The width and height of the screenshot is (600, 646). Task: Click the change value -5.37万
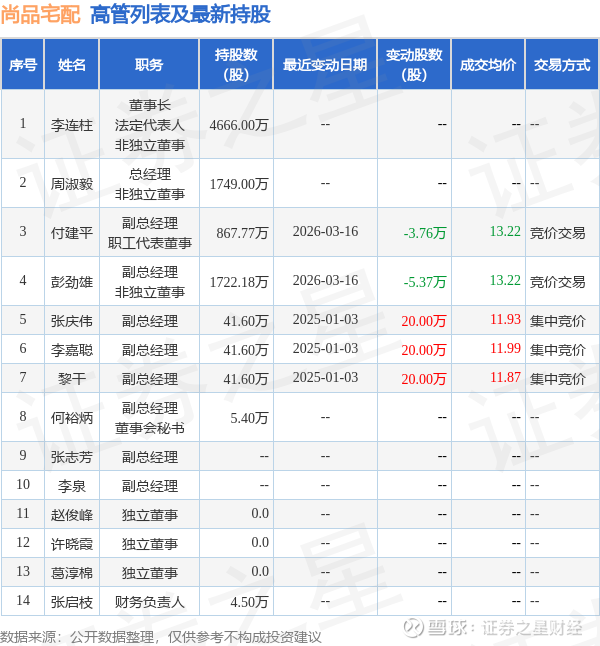point(425,282)
